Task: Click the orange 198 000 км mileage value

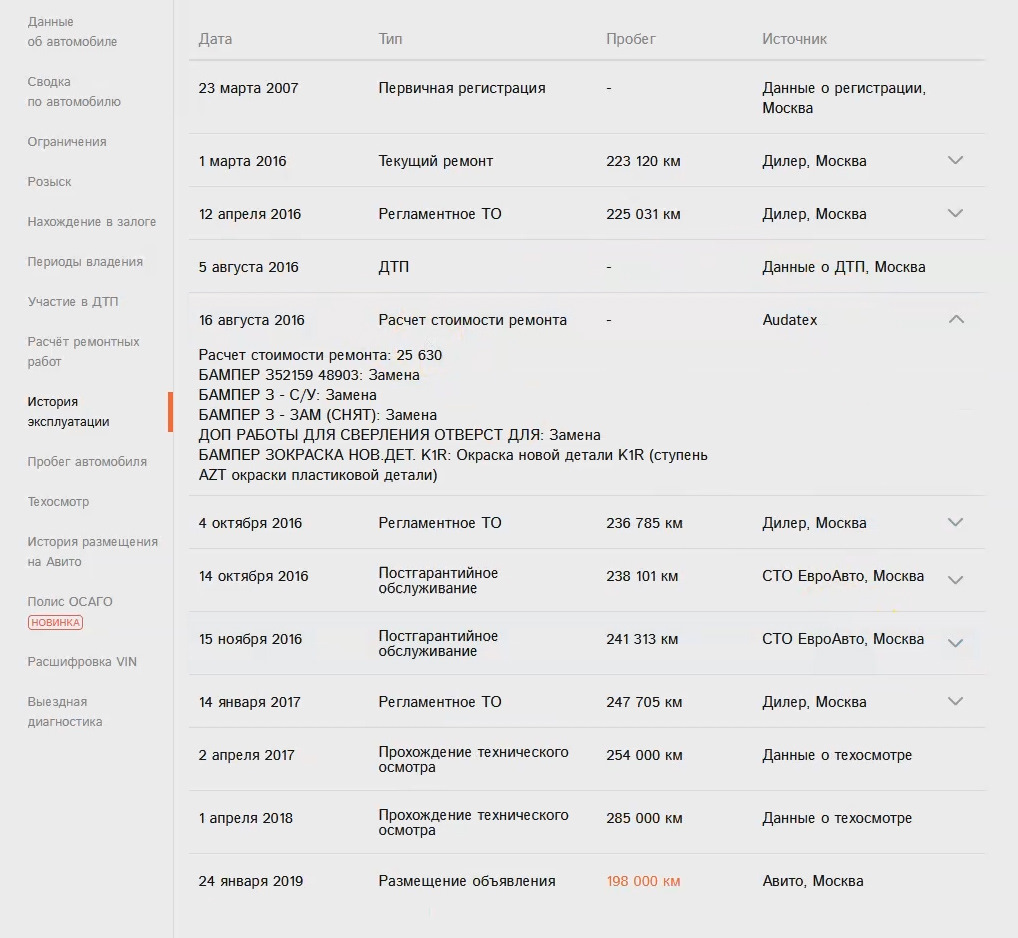Action: coord(643,881)
